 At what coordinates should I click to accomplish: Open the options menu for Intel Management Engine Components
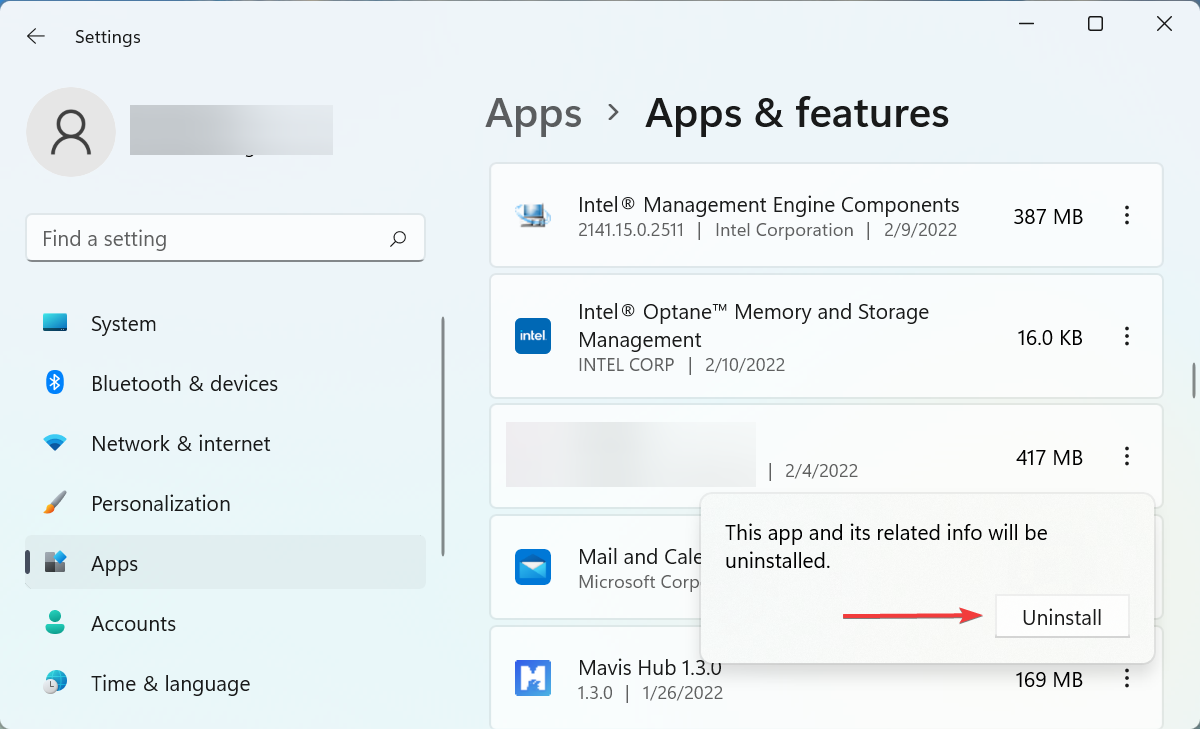(x=1127, y=215)
